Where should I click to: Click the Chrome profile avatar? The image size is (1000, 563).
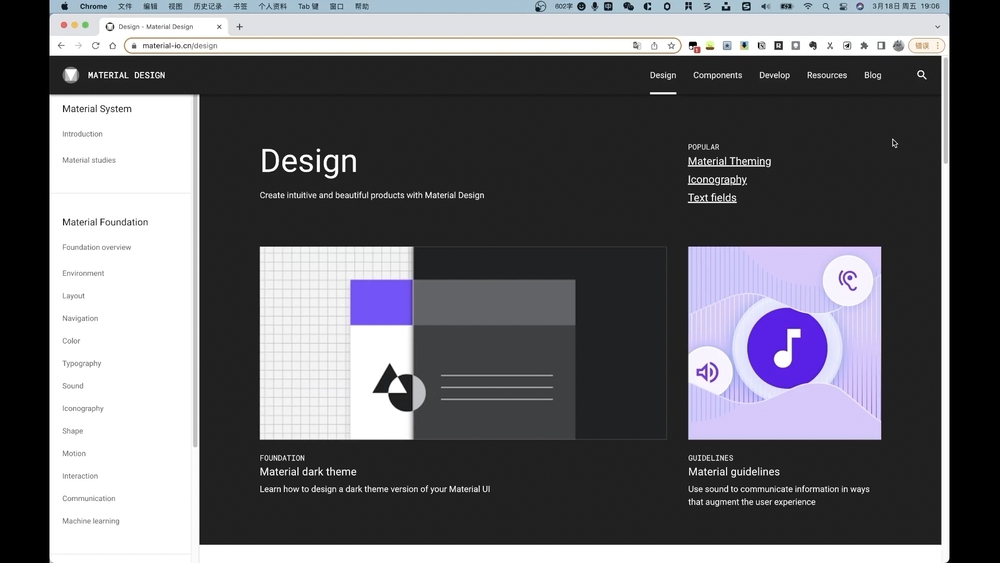pyautogui.click(x=899, y=45)
